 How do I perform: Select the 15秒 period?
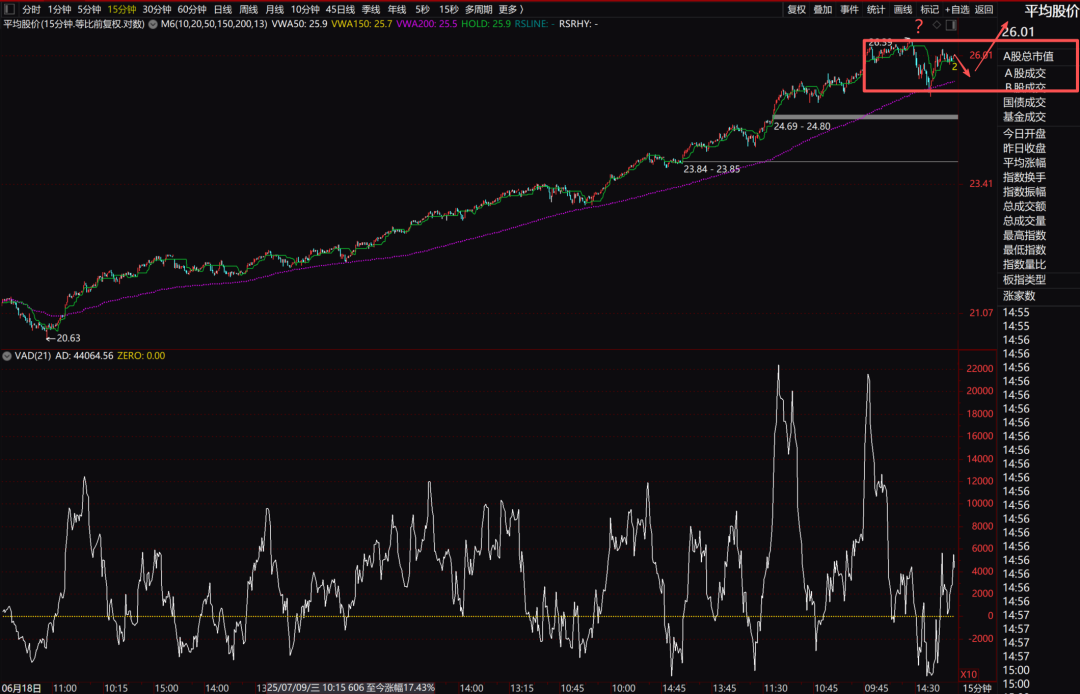pyautogui.click(x=448, y=9)
